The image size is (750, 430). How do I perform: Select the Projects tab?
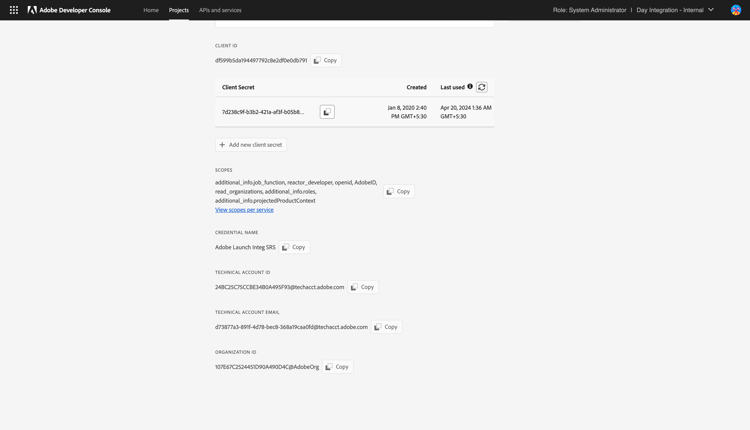pyautogui.click(x=178, y=10)
